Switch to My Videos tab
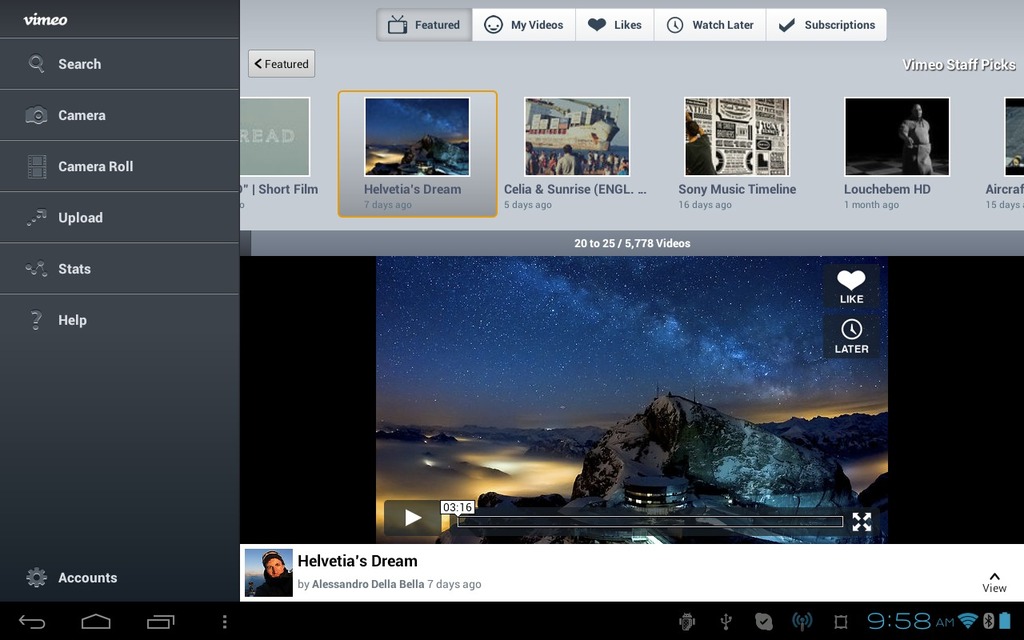Image resolution: width=1024 pixels, height=640 pixels. [x=524, y=25]
